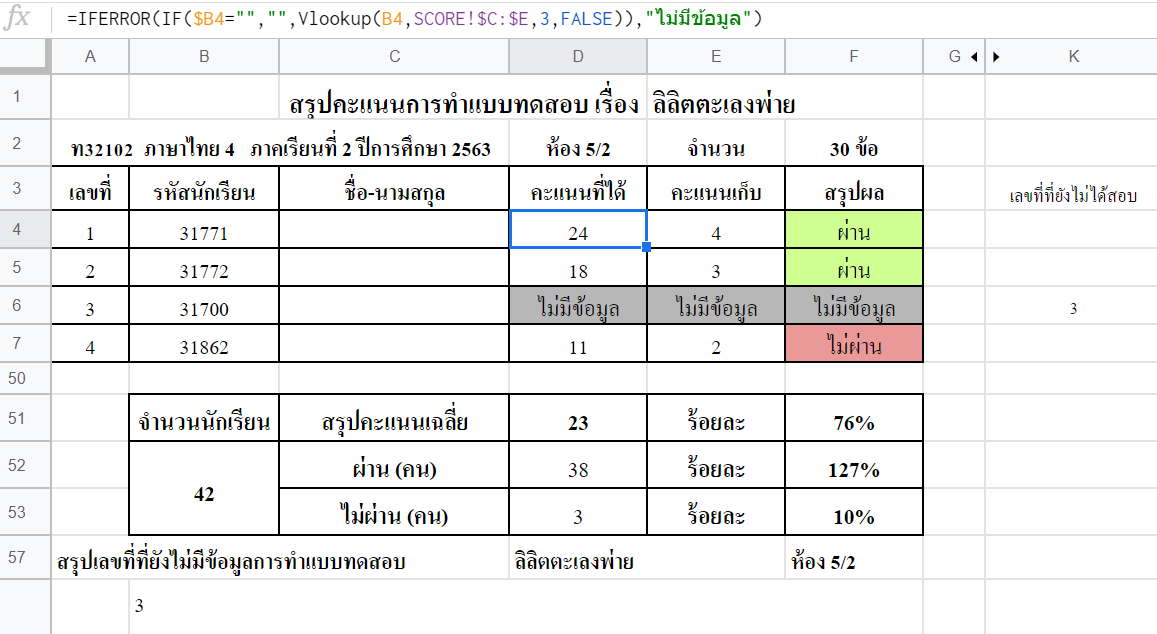Select column K header

coord(1073,57)
